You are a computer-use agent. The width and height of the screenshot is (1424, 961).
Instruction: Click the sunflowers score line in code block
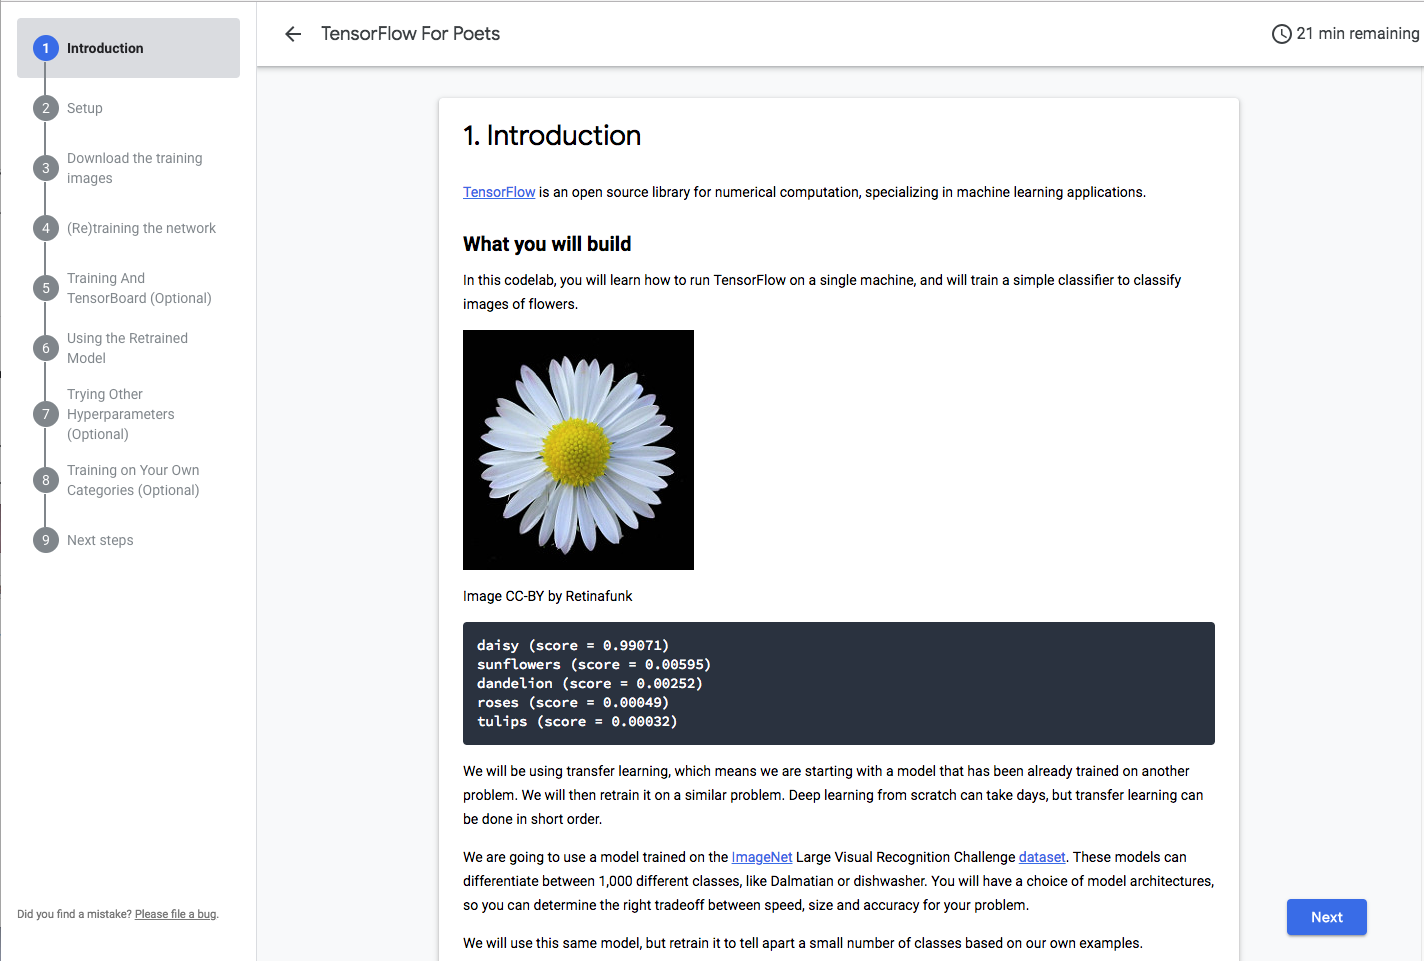pos(594,664)
